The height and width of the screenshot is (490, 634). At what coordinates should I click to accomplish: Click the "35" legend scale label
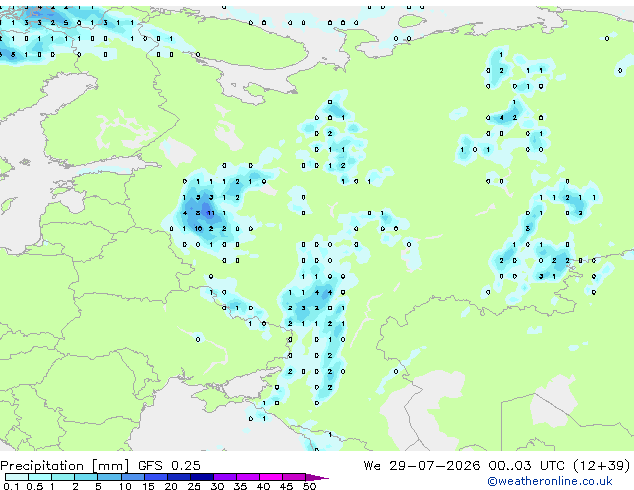pos(240,486)
